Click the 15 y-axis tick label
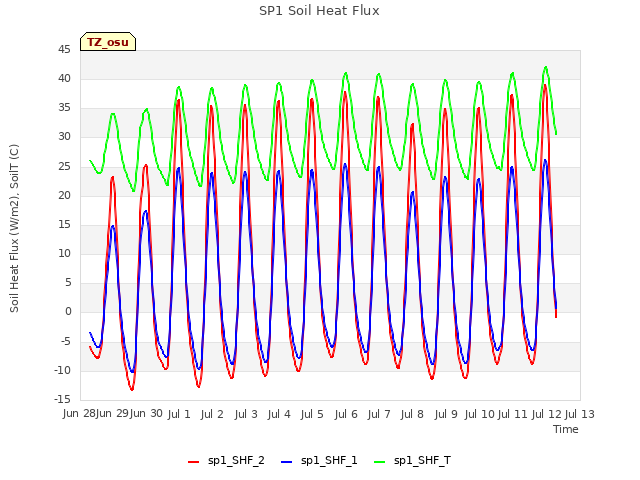This screenshot has height=480, width=640. tap(64, 224)
